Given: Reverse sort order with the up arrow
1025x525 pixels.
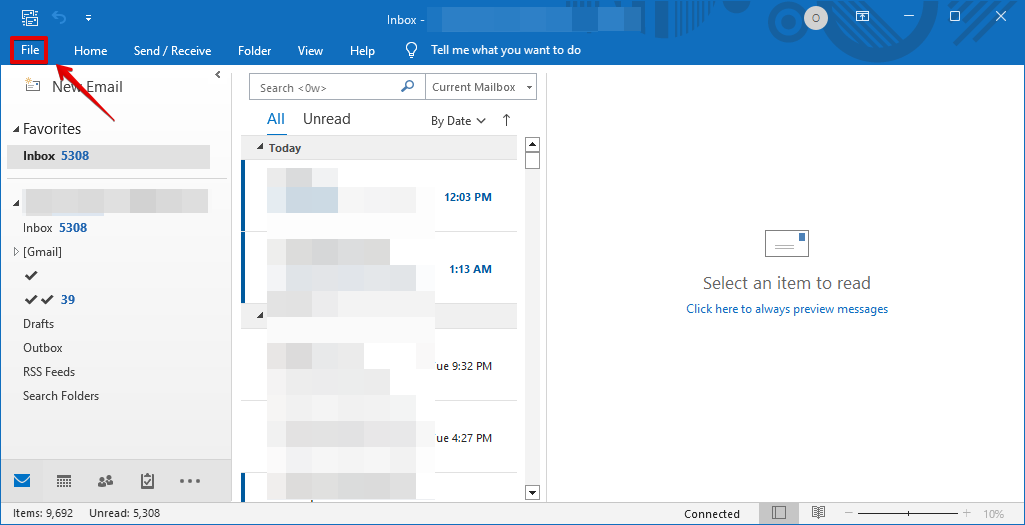Looking at the screenshot, I should (506, 120).
